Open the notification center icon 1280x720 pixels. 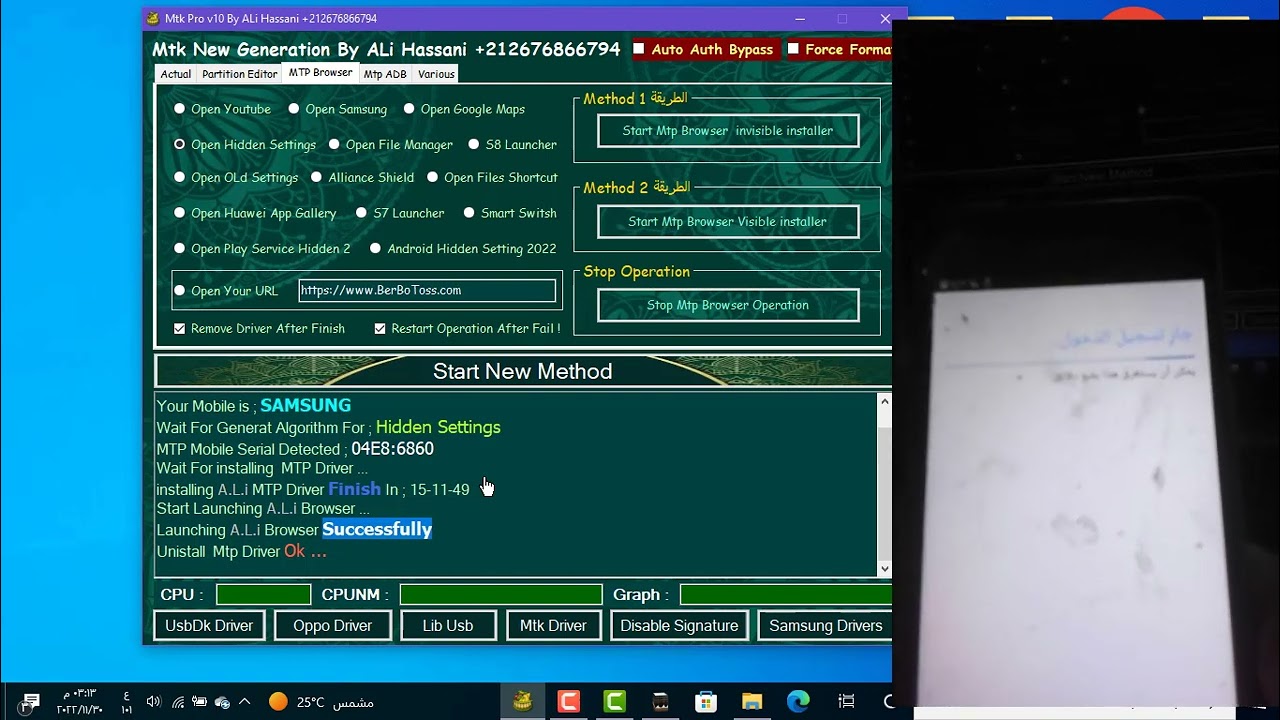(x=31, y=702)
